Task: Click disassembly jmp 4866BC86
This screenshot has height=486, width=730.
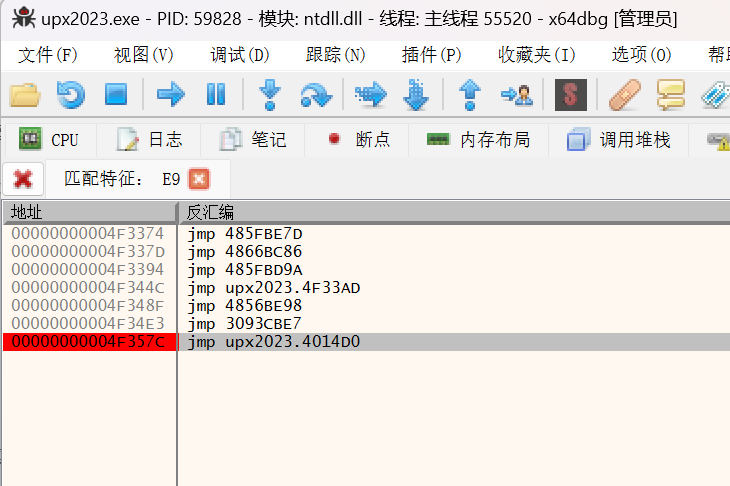Action: click(x=245, y=252)
